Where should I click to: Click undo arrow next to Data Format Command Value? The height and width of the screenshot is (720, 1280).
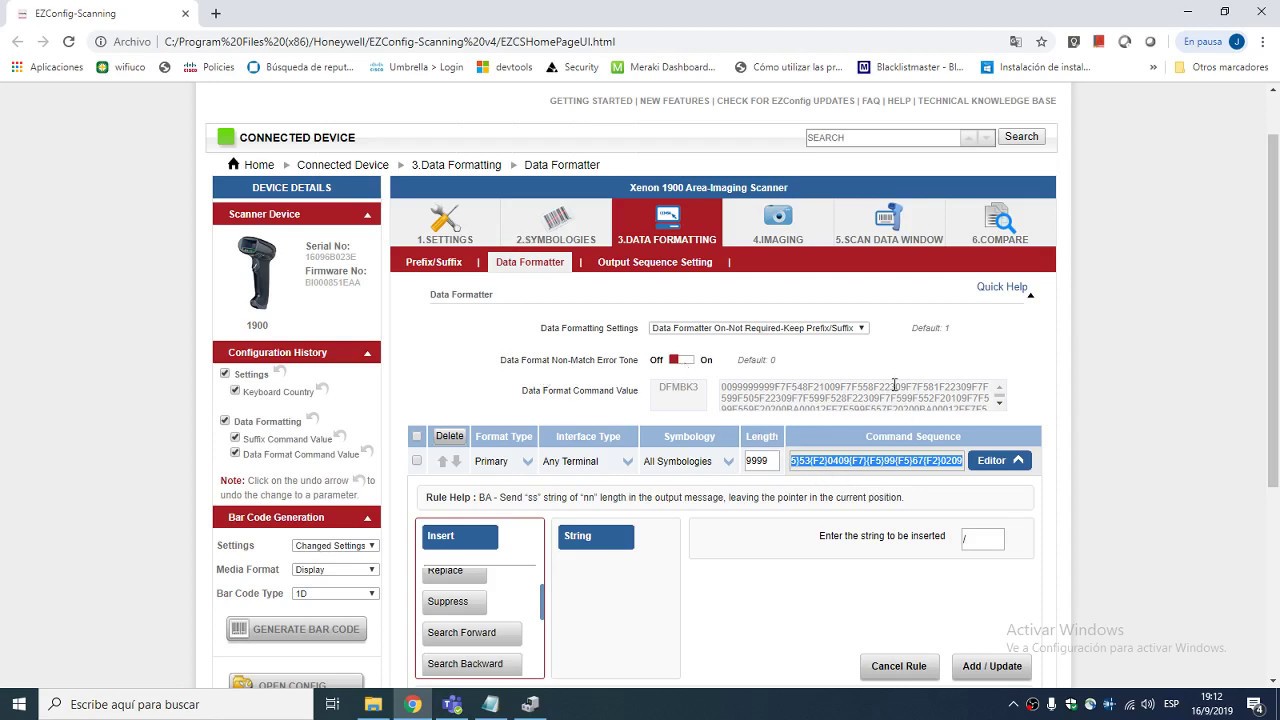(367, 451)
